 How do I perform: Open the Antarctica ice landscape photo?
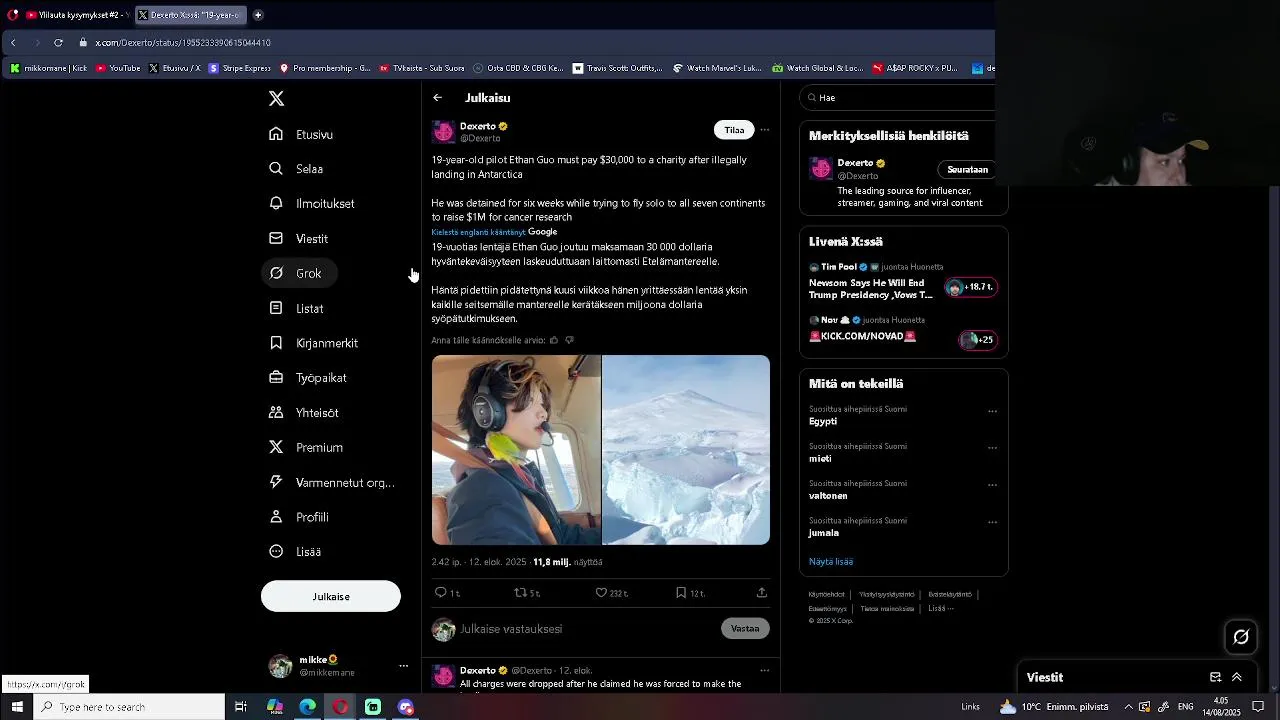click(686, 450)
